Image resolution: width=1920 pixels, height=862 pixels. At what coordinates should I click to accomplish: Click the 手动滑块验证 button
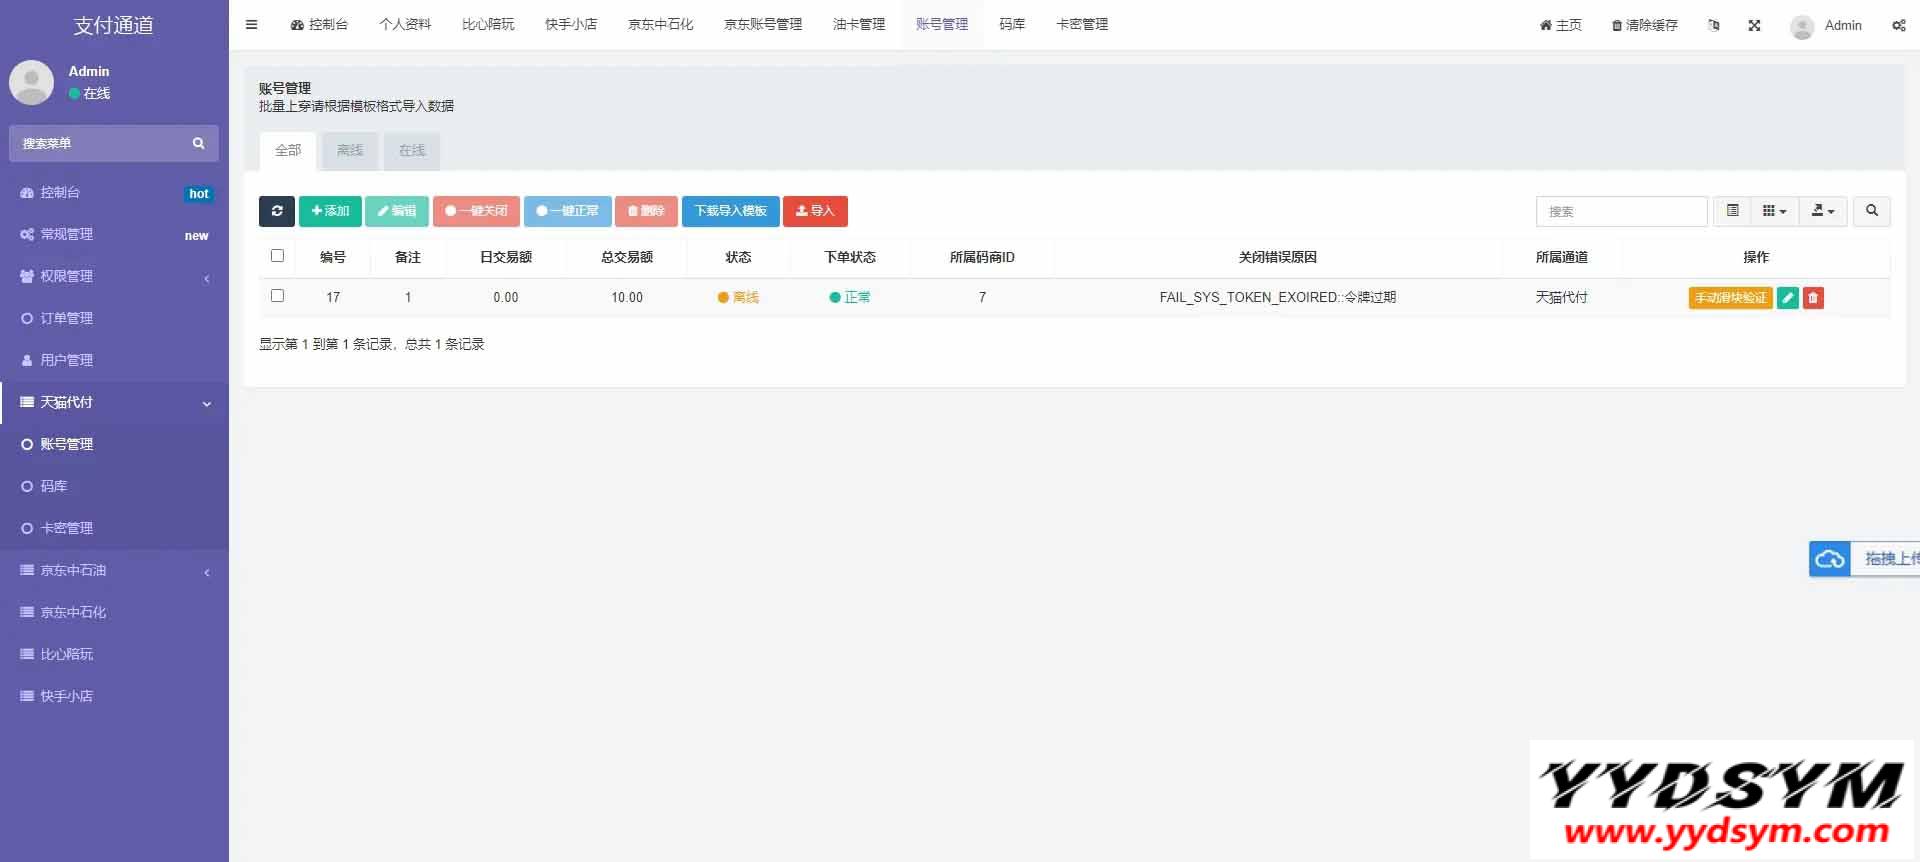[1730, 298]
